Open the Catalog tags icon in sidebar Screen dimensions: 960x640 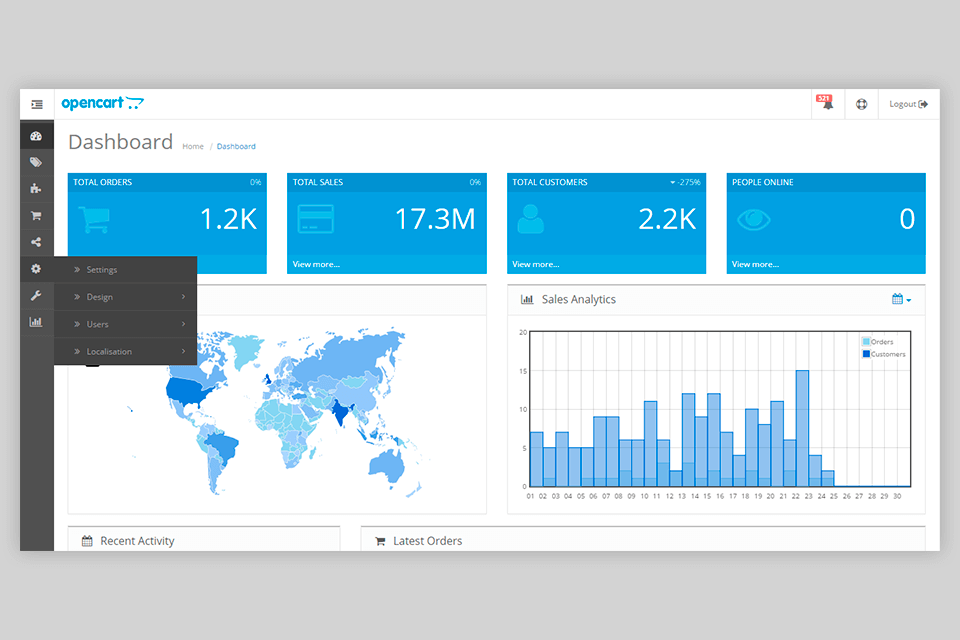click(36, 162)
